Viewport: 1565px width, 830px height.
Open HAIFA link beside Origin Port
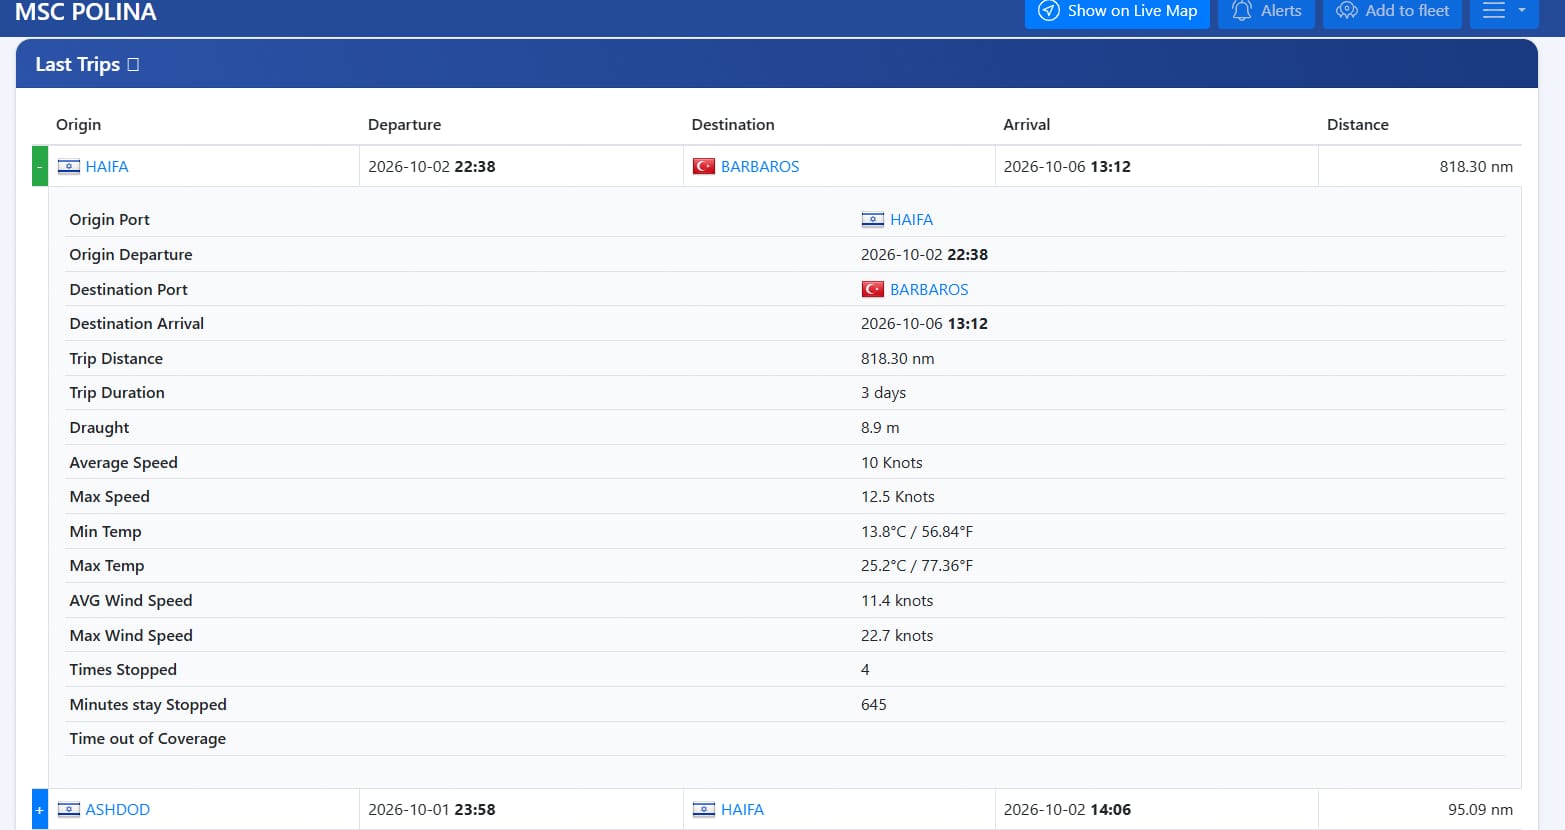coord(911,220)
